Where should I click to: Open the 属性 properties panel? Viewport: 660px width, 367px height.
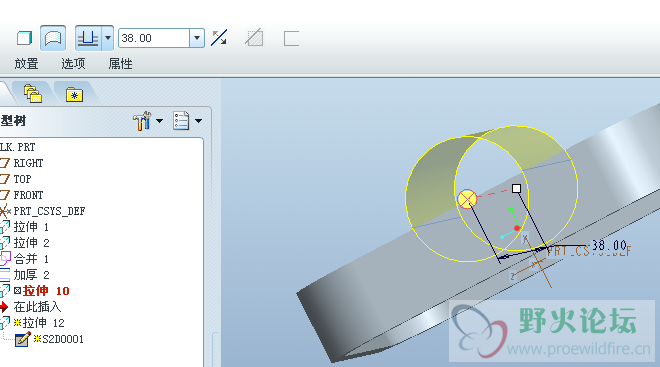pyautogui.click(x=120, y=64)
